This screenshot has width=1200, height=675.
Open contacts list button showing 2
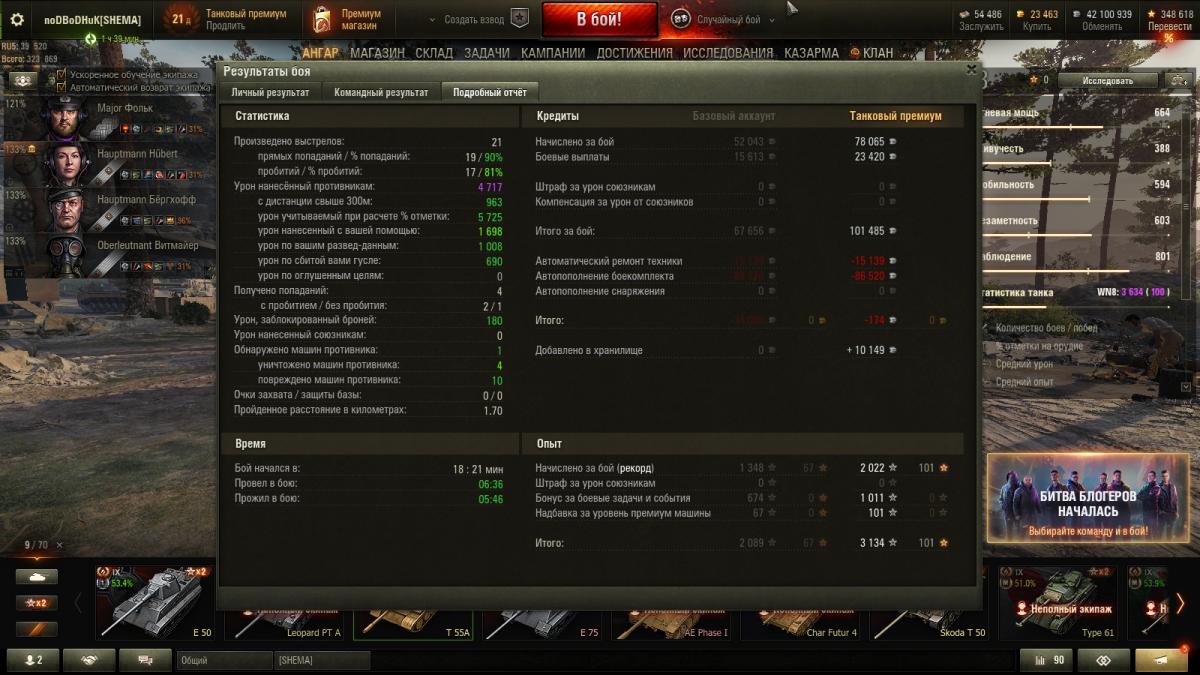33,660
